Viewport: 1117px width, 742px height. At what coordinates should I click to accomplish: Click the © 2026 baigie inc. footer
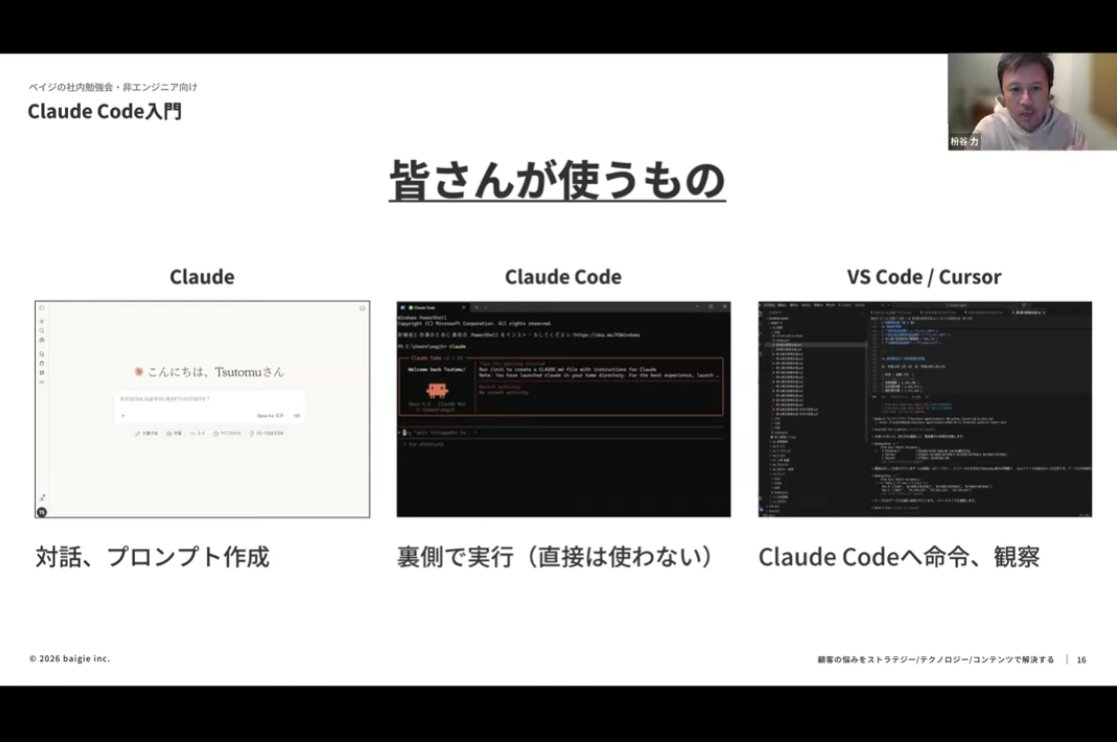(70, 659)
